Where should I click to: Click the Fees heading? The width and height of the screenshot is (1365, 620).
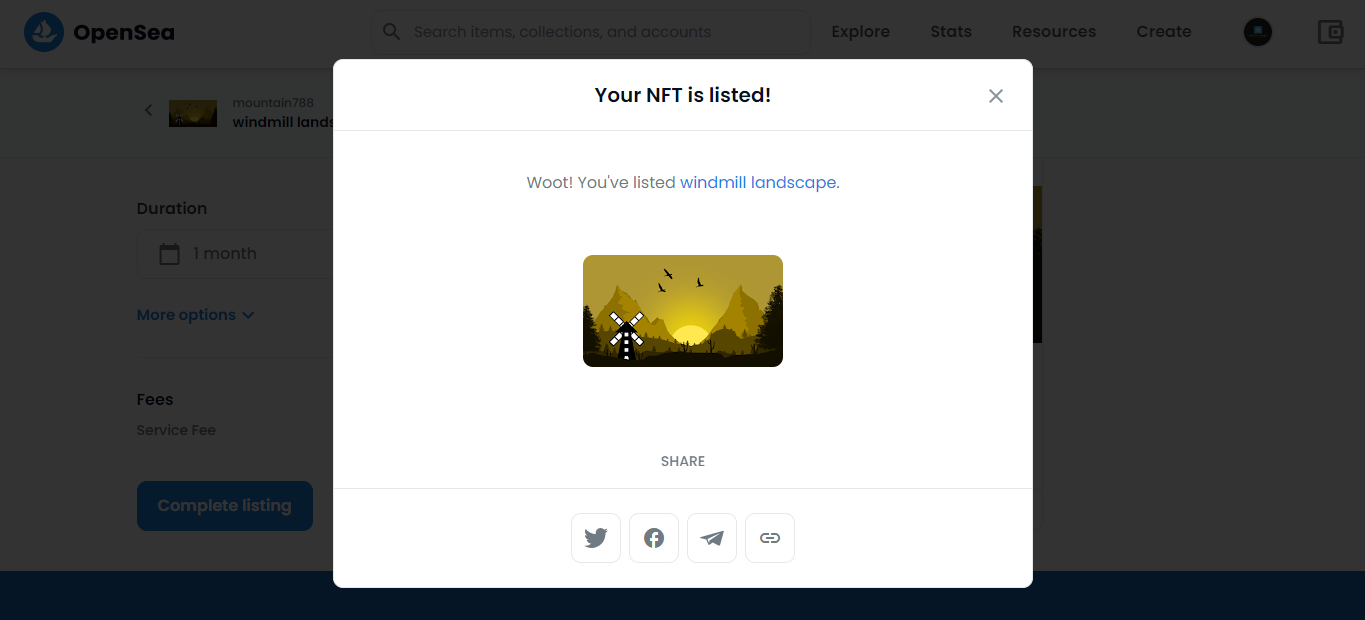click(x=155, y=399)
